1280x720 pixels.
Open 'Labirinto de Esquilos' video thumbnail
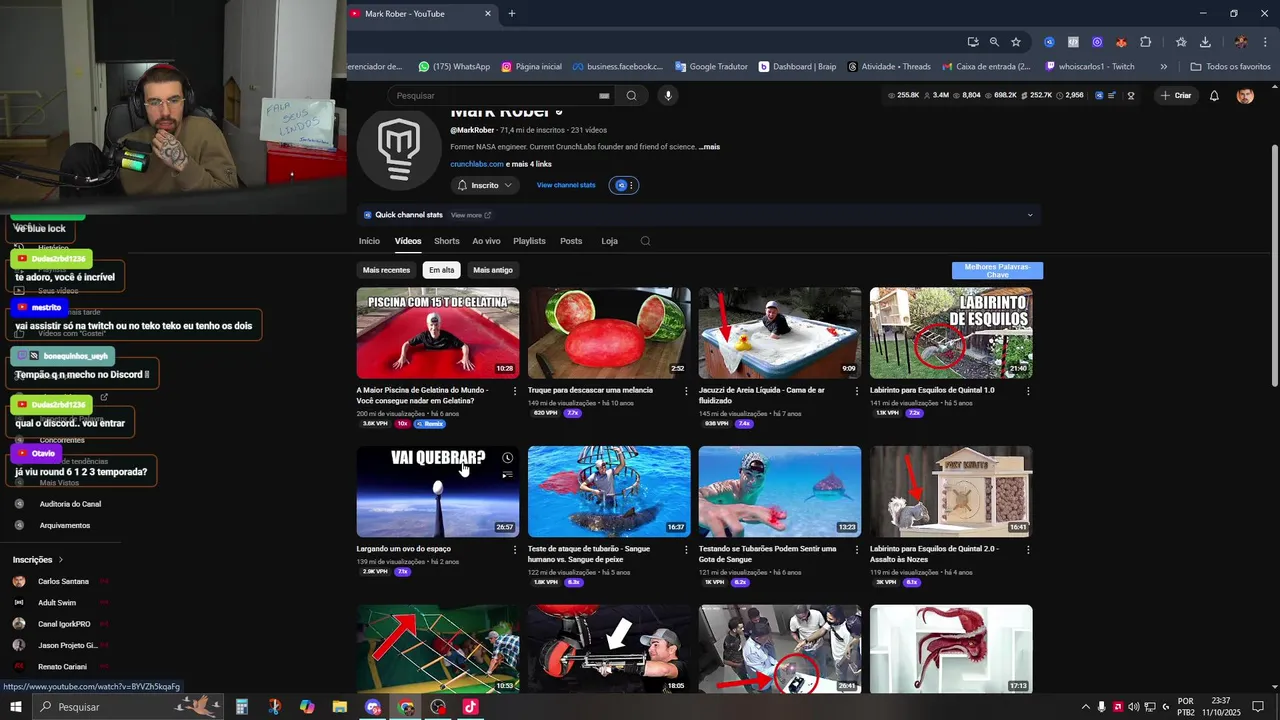click(x=951, y=333)
